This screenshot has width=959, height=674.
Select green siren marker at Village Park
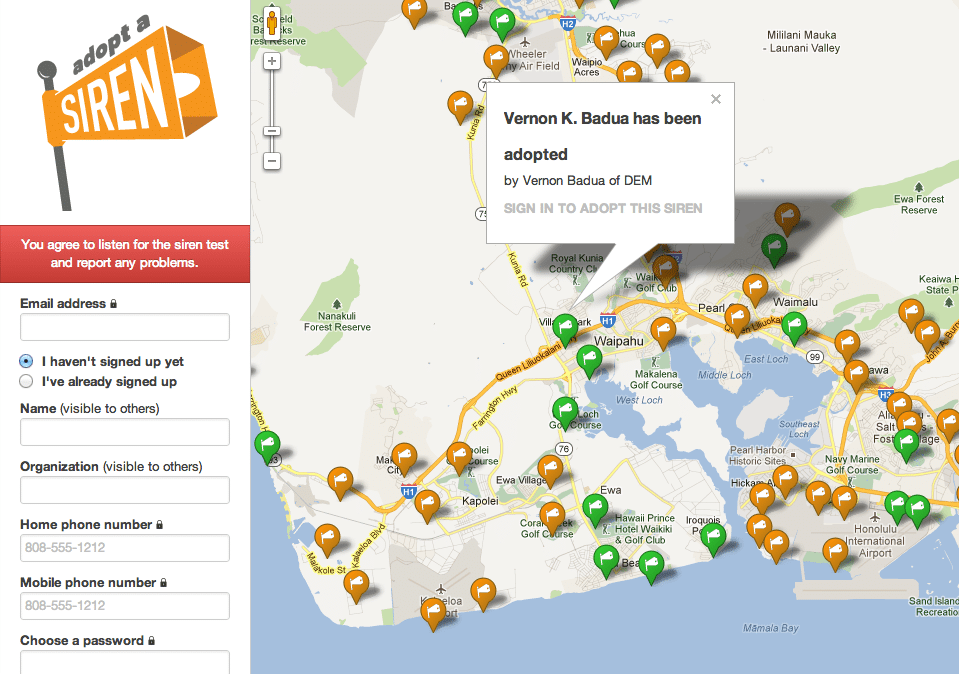click(x=565, y=330)
